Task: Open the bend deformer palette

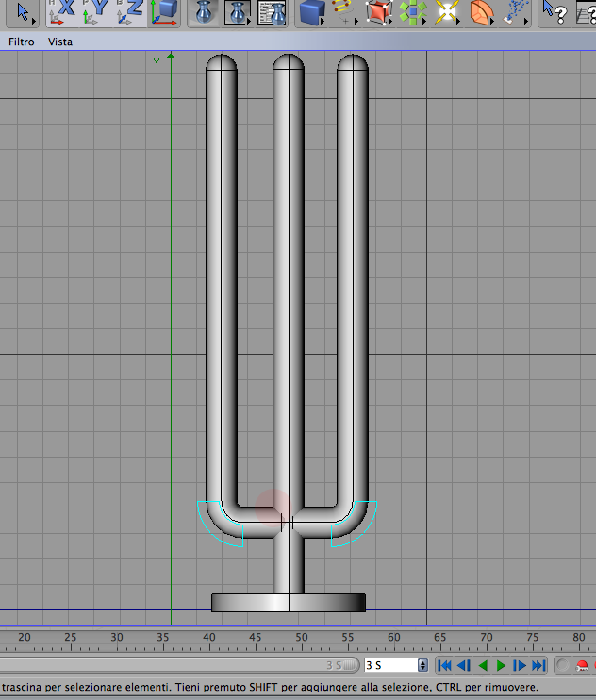Action: click(x=482, y=12)
